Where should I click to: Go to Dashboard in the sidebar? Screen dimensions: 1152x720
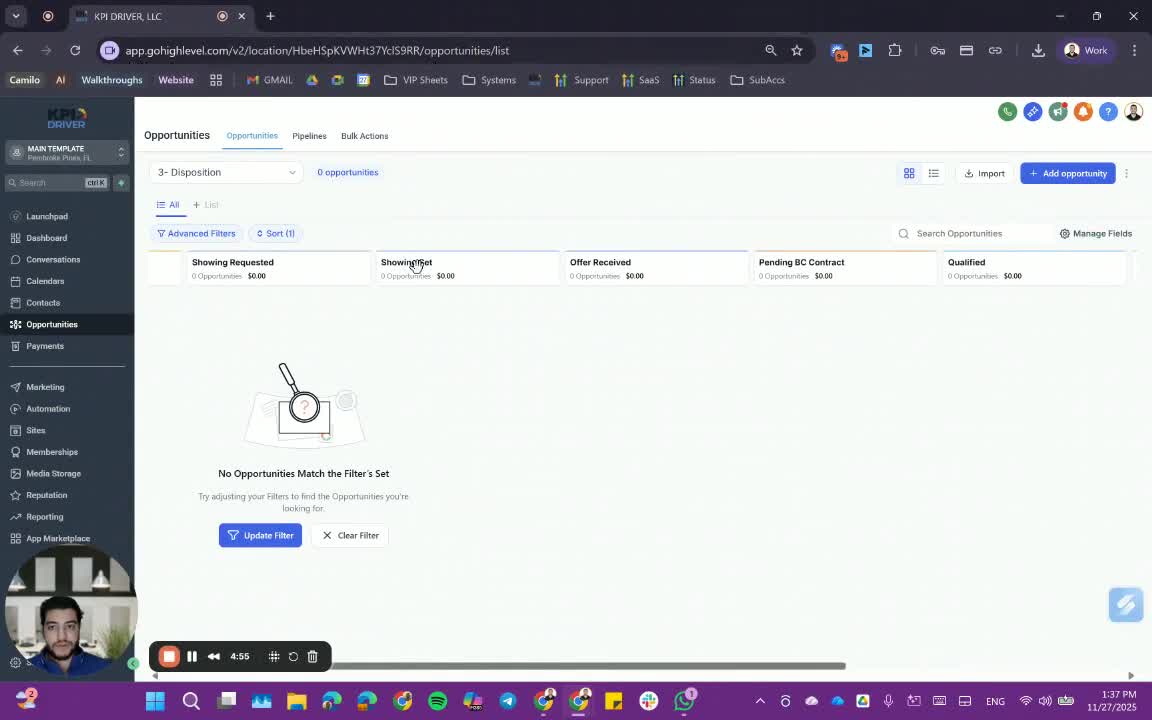[x=46, y=238]
